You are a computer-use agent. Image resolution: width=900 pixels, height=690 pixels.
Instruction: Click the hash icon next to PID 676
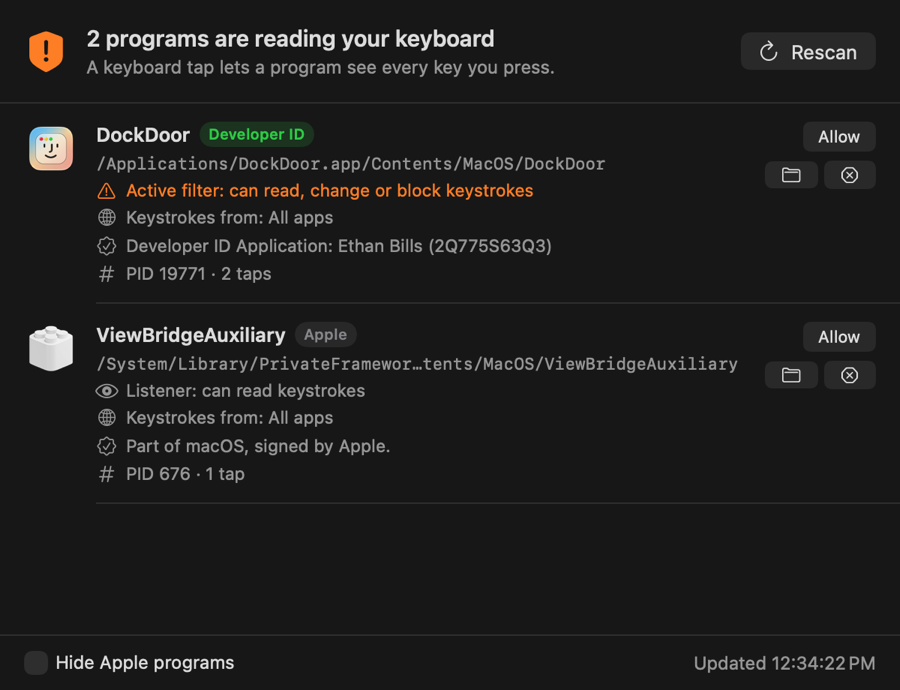(x=107, y=474)
